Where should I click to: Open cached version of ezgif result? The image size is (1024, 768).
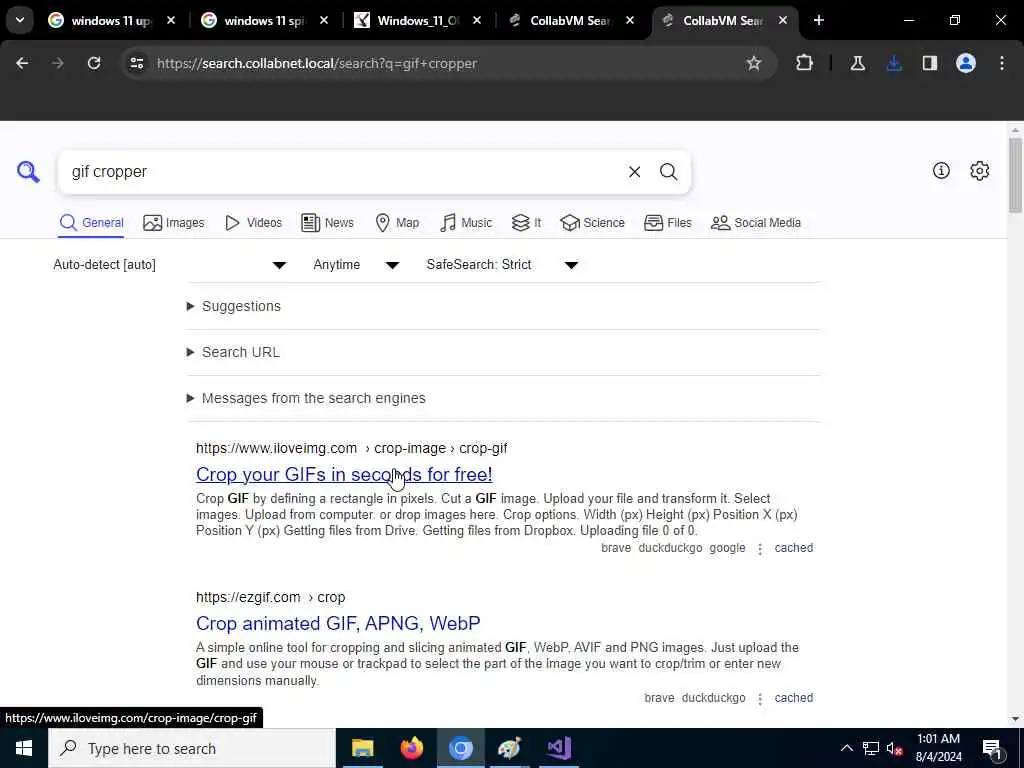[793, 697]
